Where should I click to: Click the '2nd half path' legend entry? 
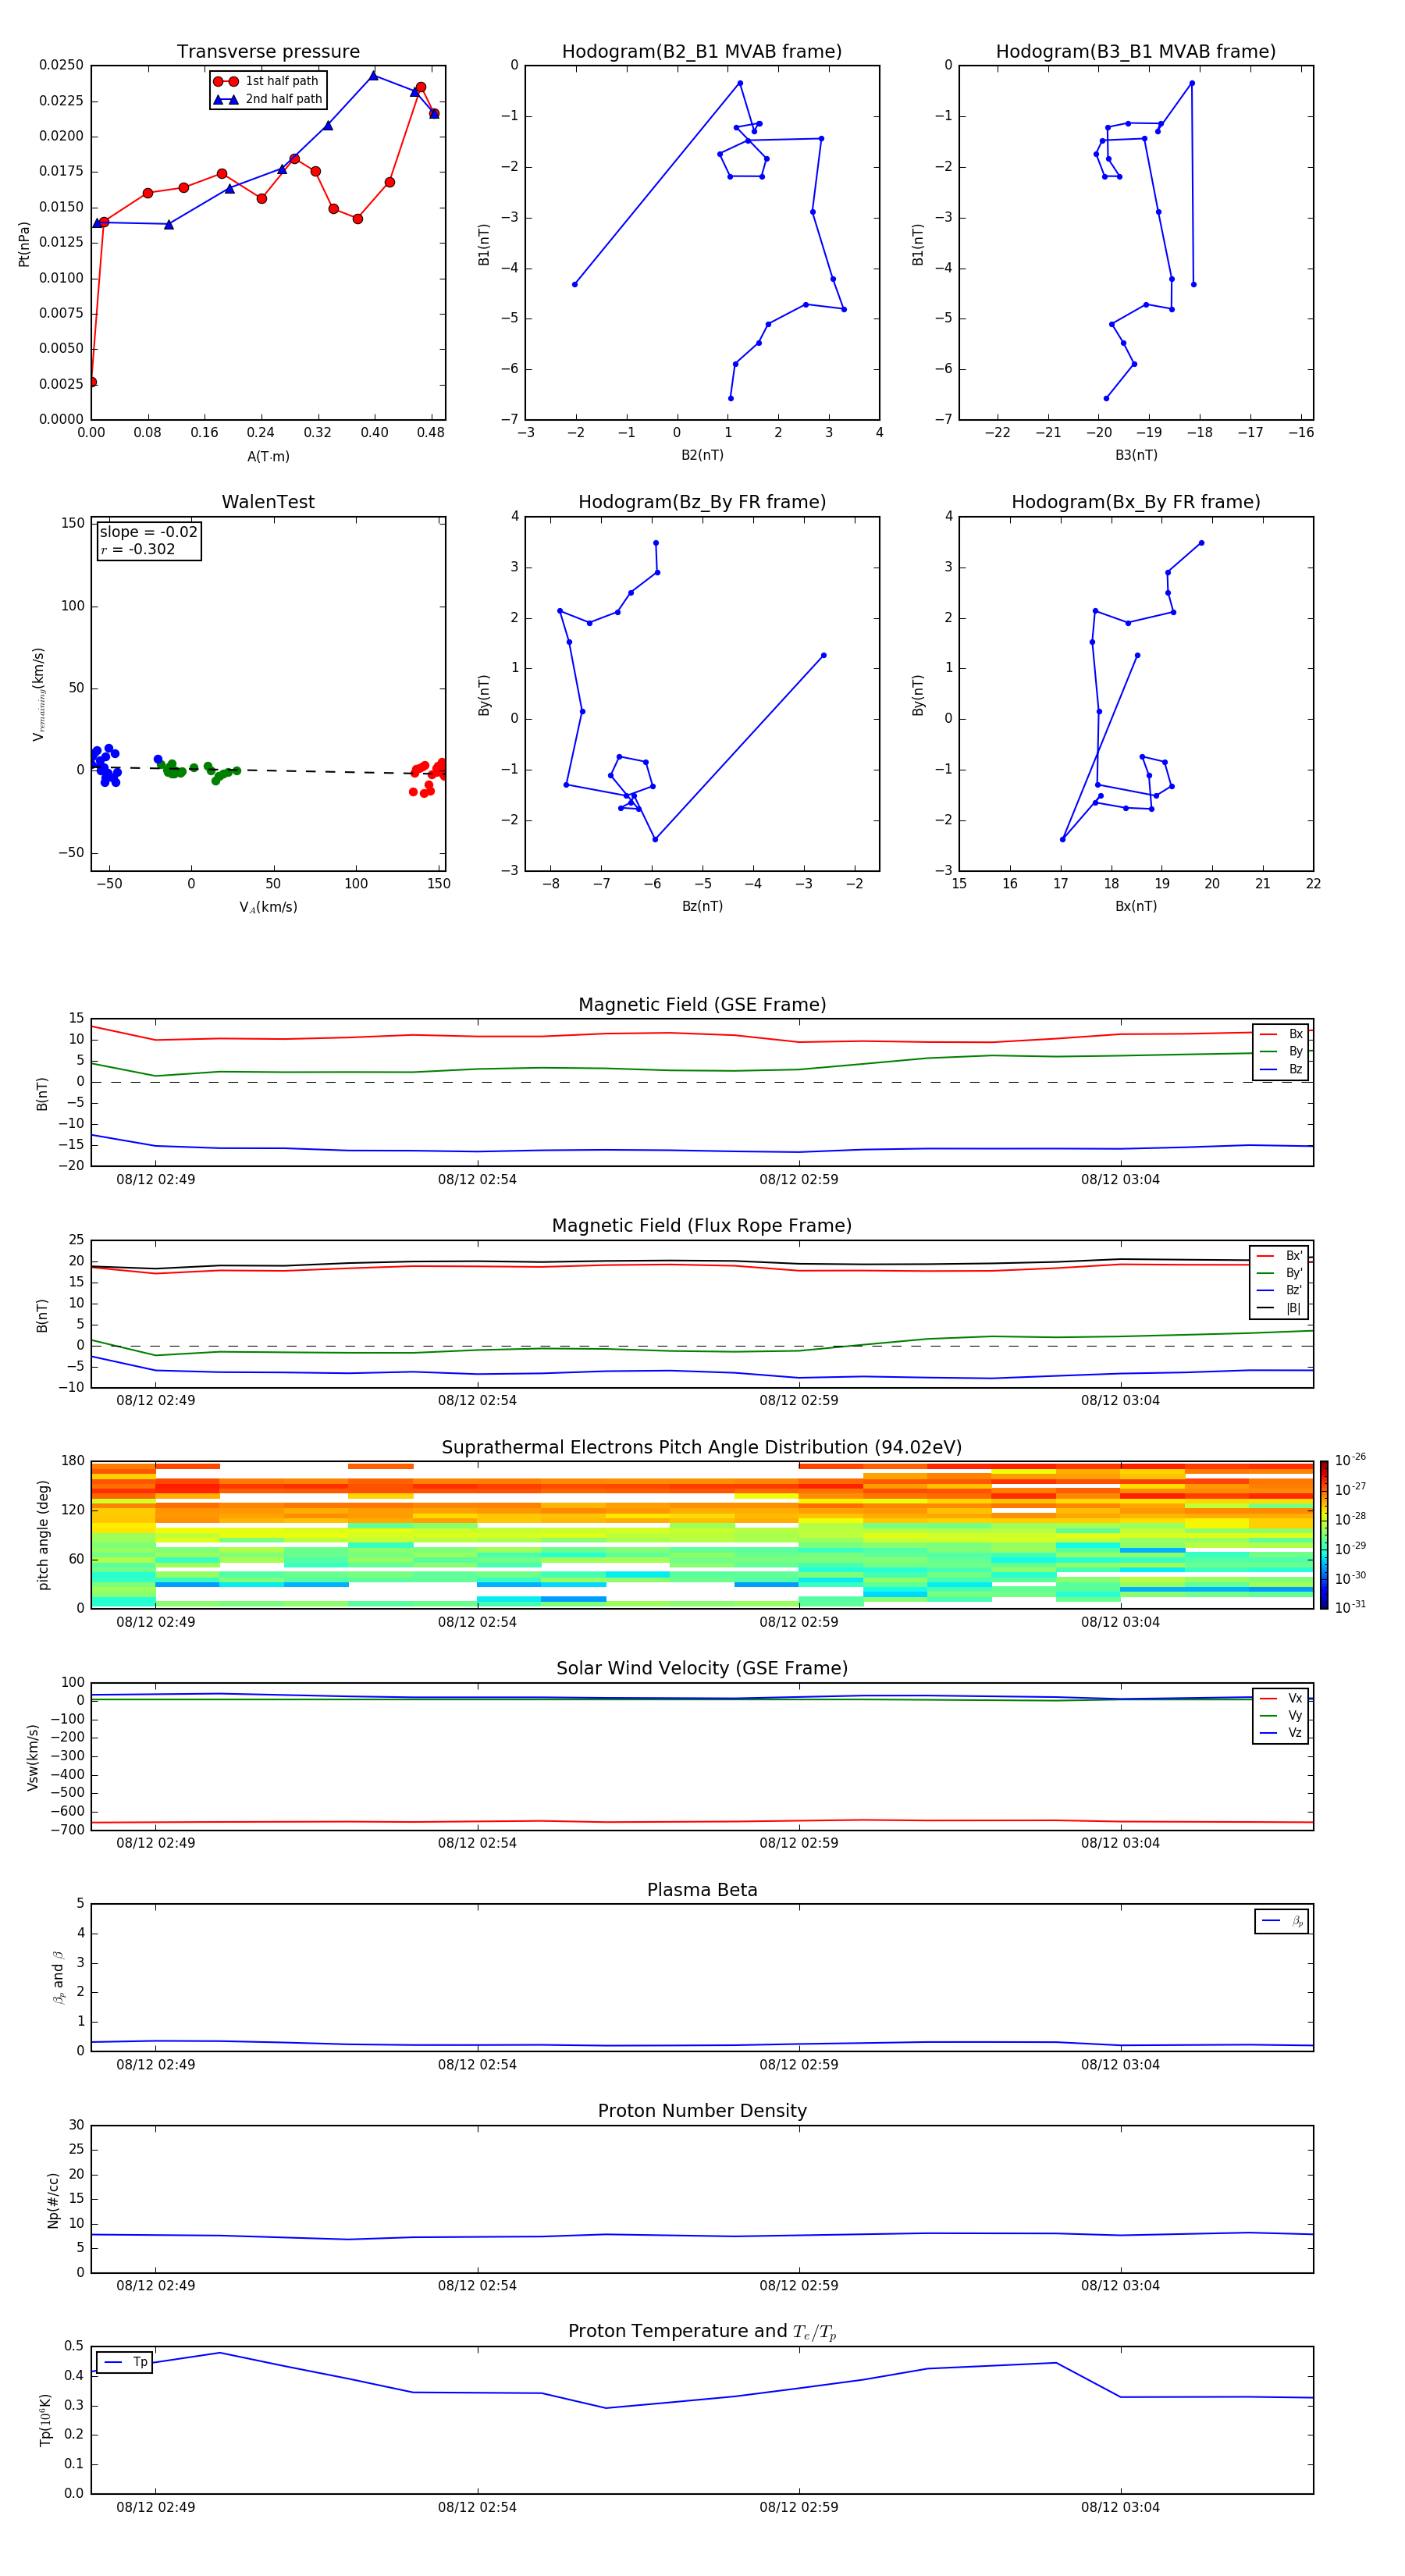[x=268, y=99]
